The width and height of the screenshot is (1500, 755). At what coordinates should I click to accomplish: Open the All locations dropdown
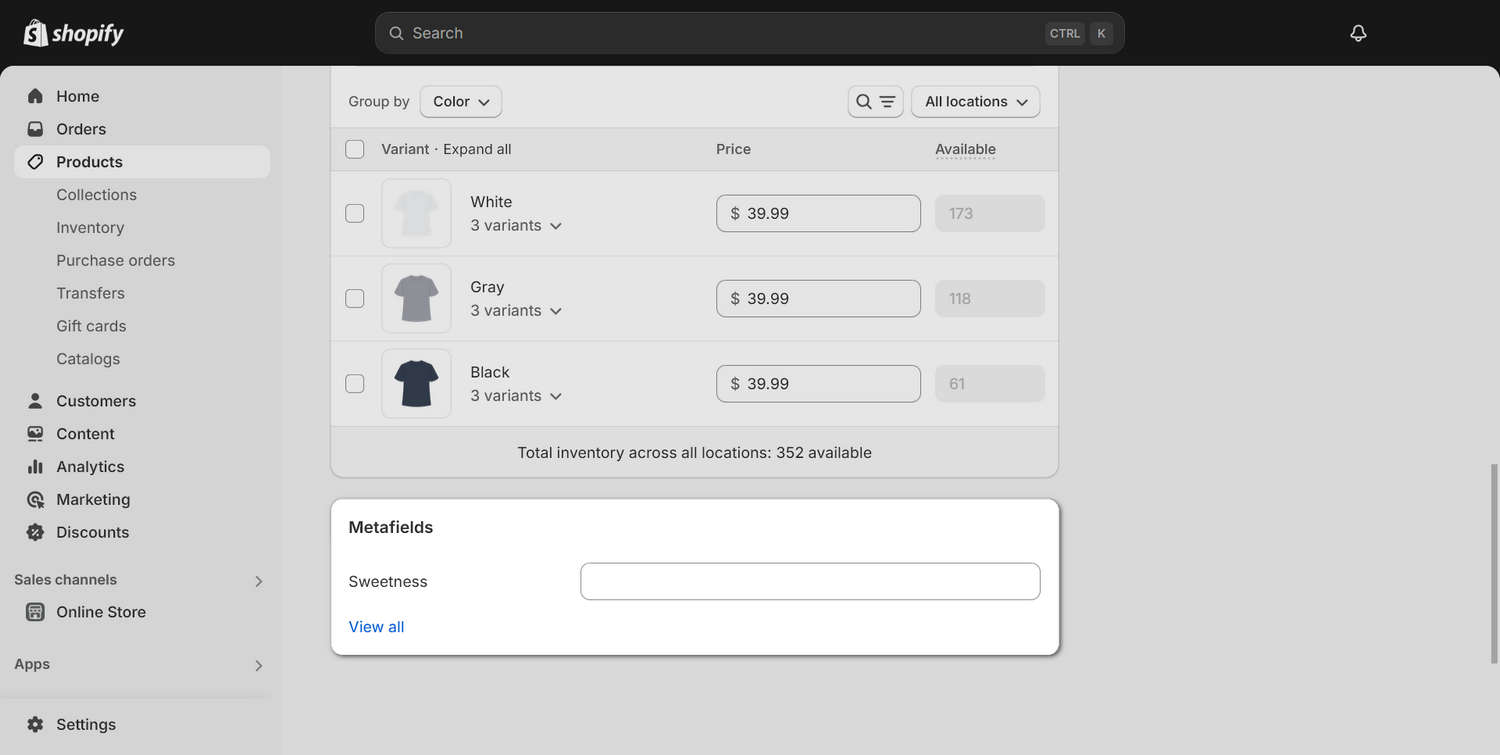[976, 101]
